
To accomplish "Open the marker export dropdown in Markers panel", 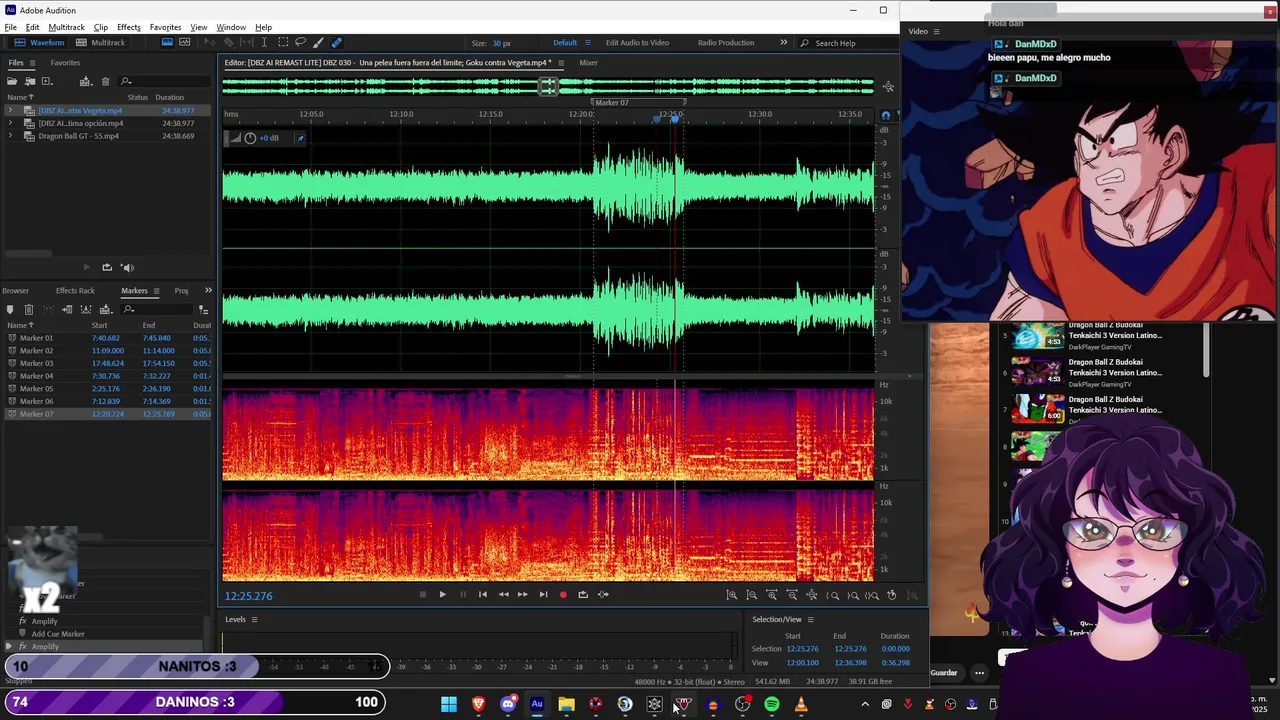I will 106,310.
